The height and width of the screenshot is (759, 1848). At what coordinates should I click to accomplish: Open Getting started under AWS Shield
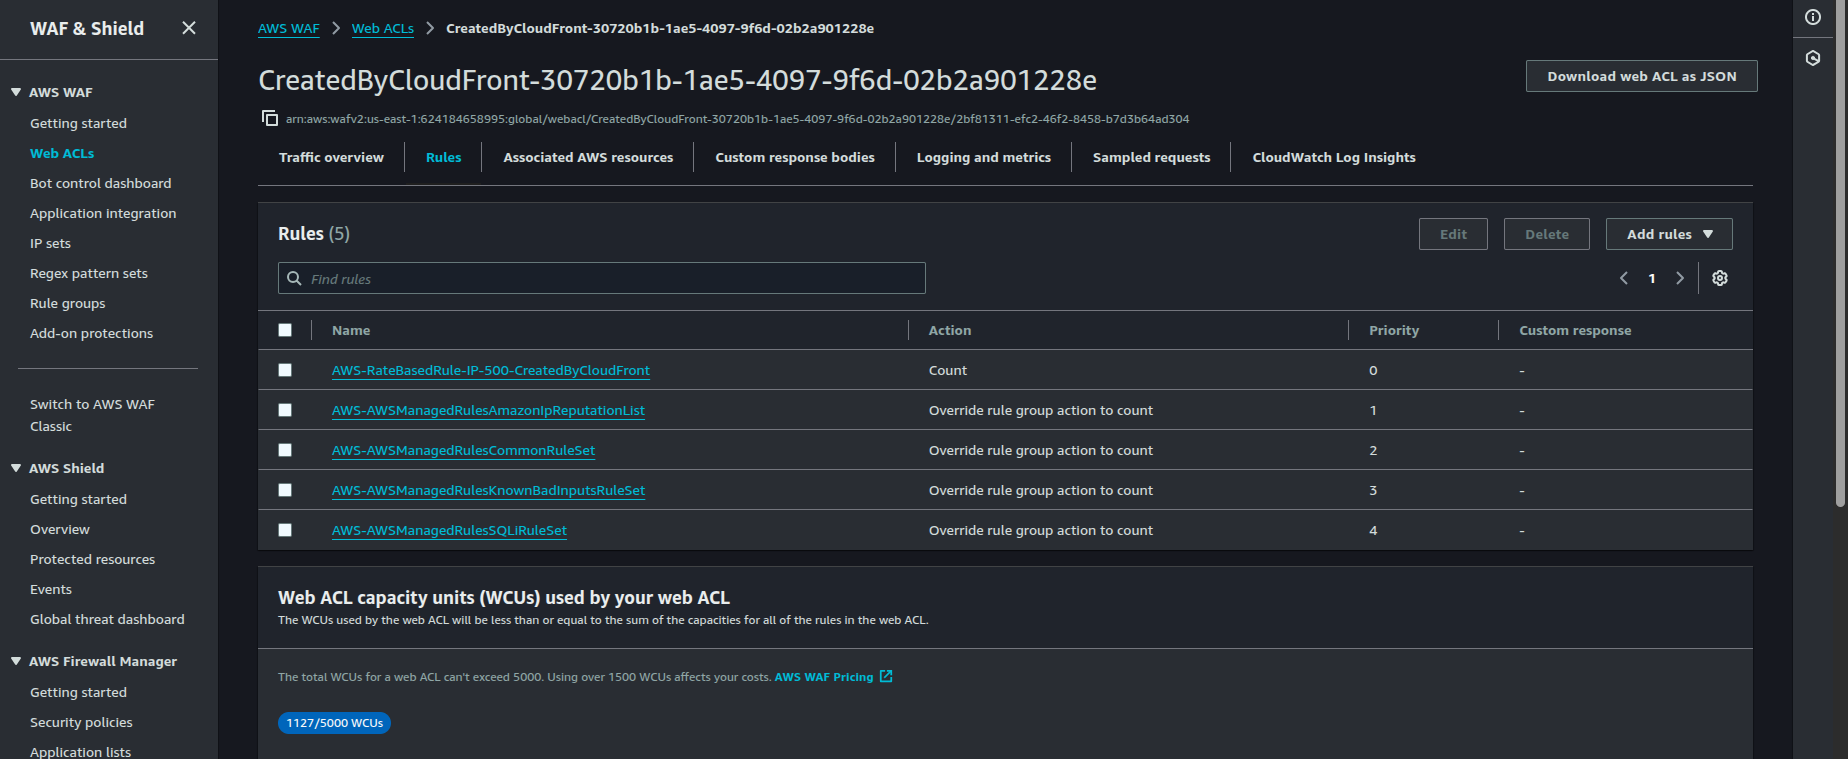[78, 499]
